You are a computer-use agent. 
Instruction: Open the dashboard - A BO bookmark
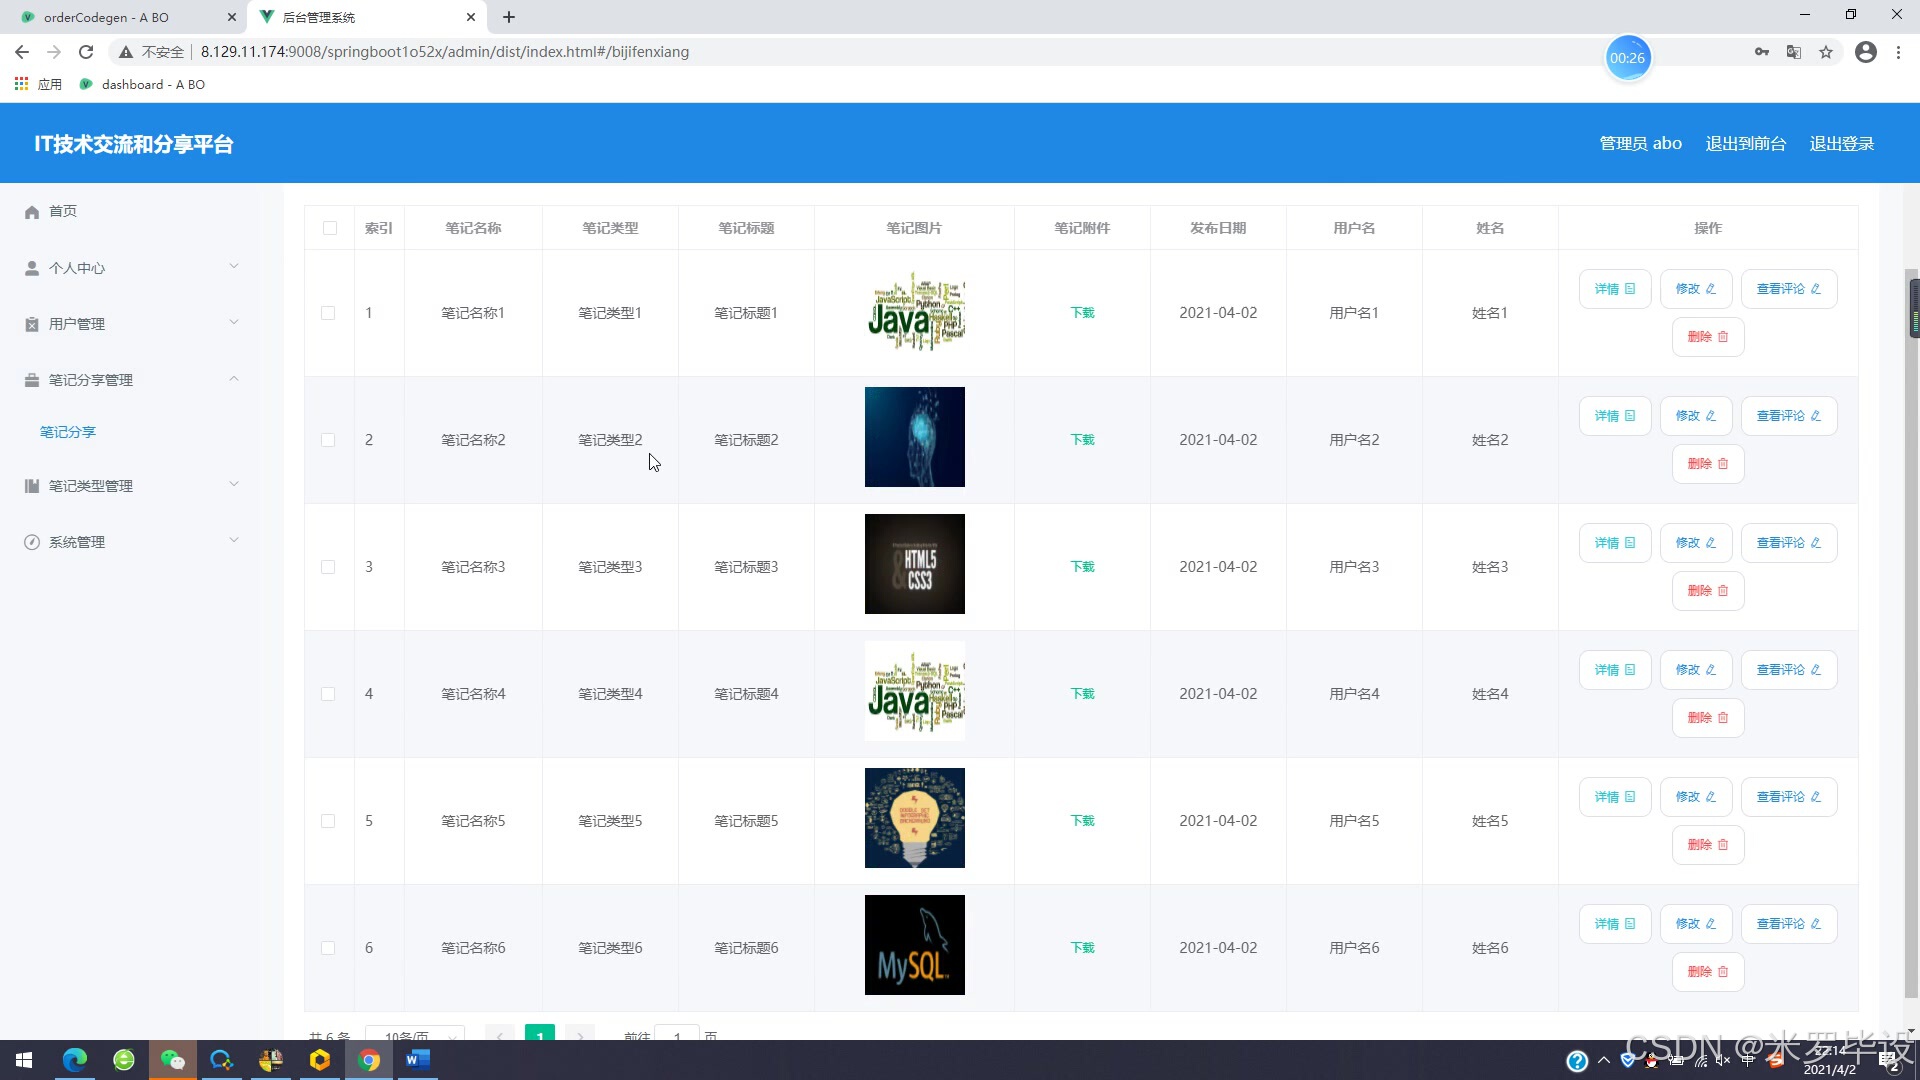(x=142, y=84)
